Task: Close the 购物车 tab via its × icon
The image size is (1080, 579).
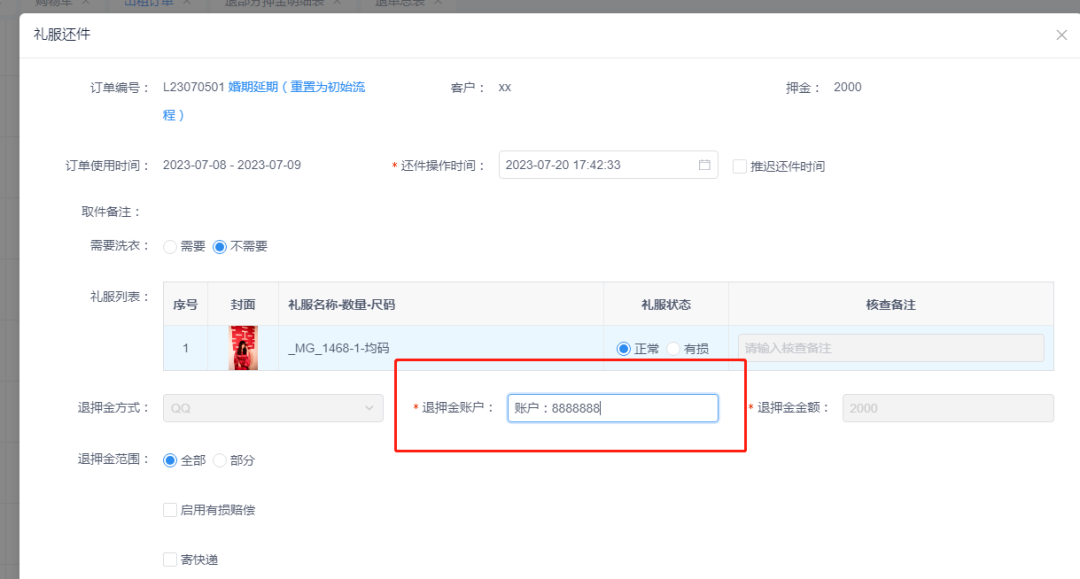Action: (83, 4)
